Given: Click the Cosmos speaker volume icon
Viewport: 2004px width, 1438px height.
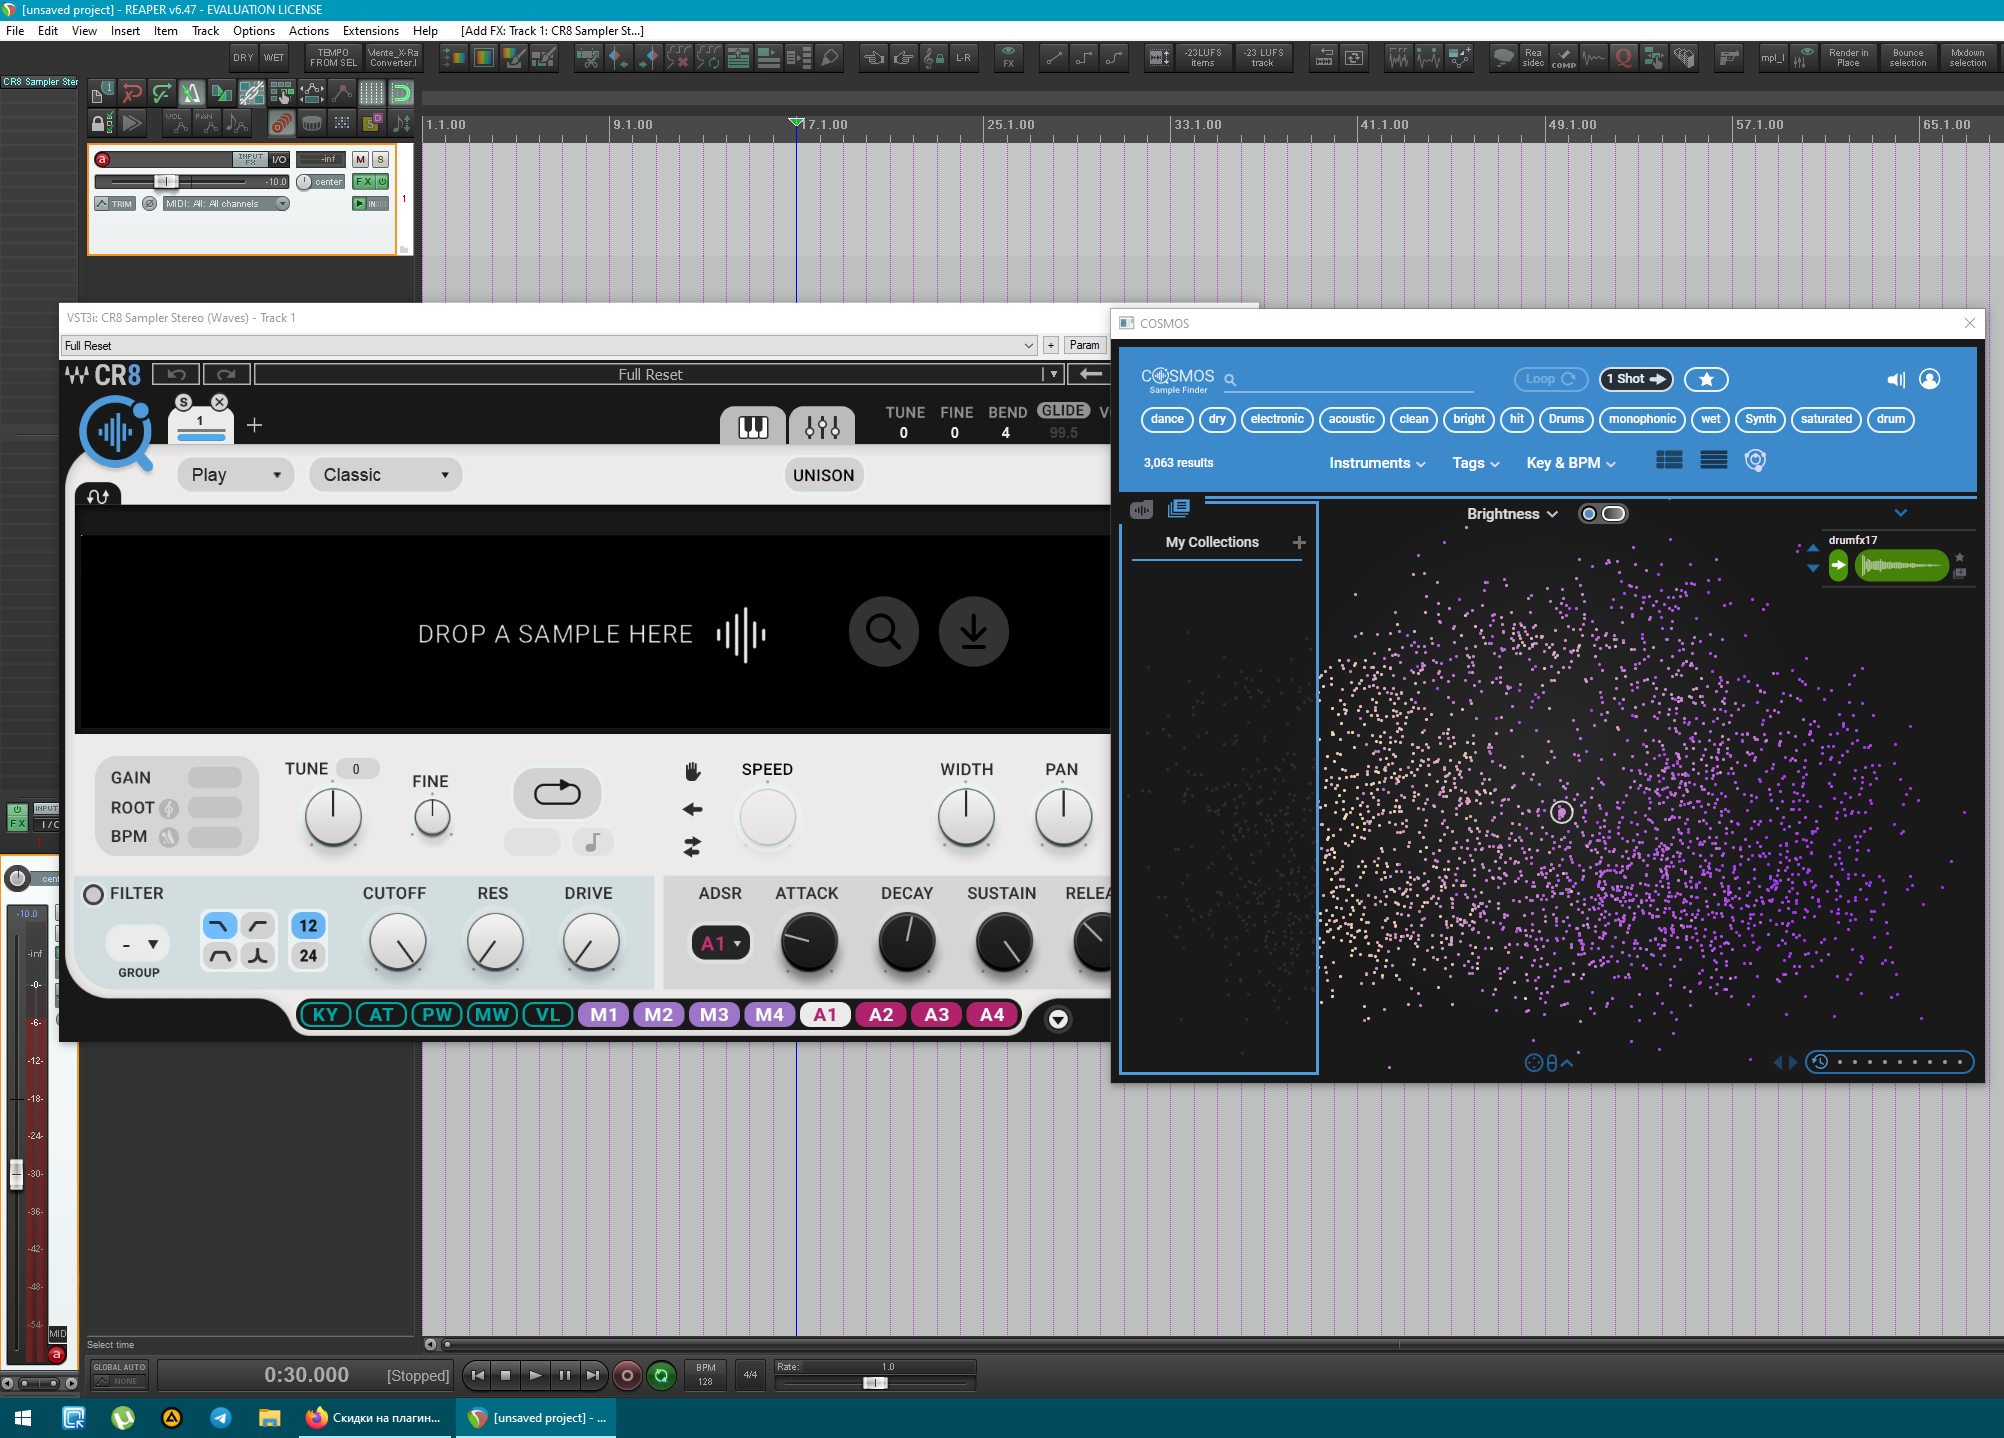Looking at the screenshot, I should [x=1896, y=379].
